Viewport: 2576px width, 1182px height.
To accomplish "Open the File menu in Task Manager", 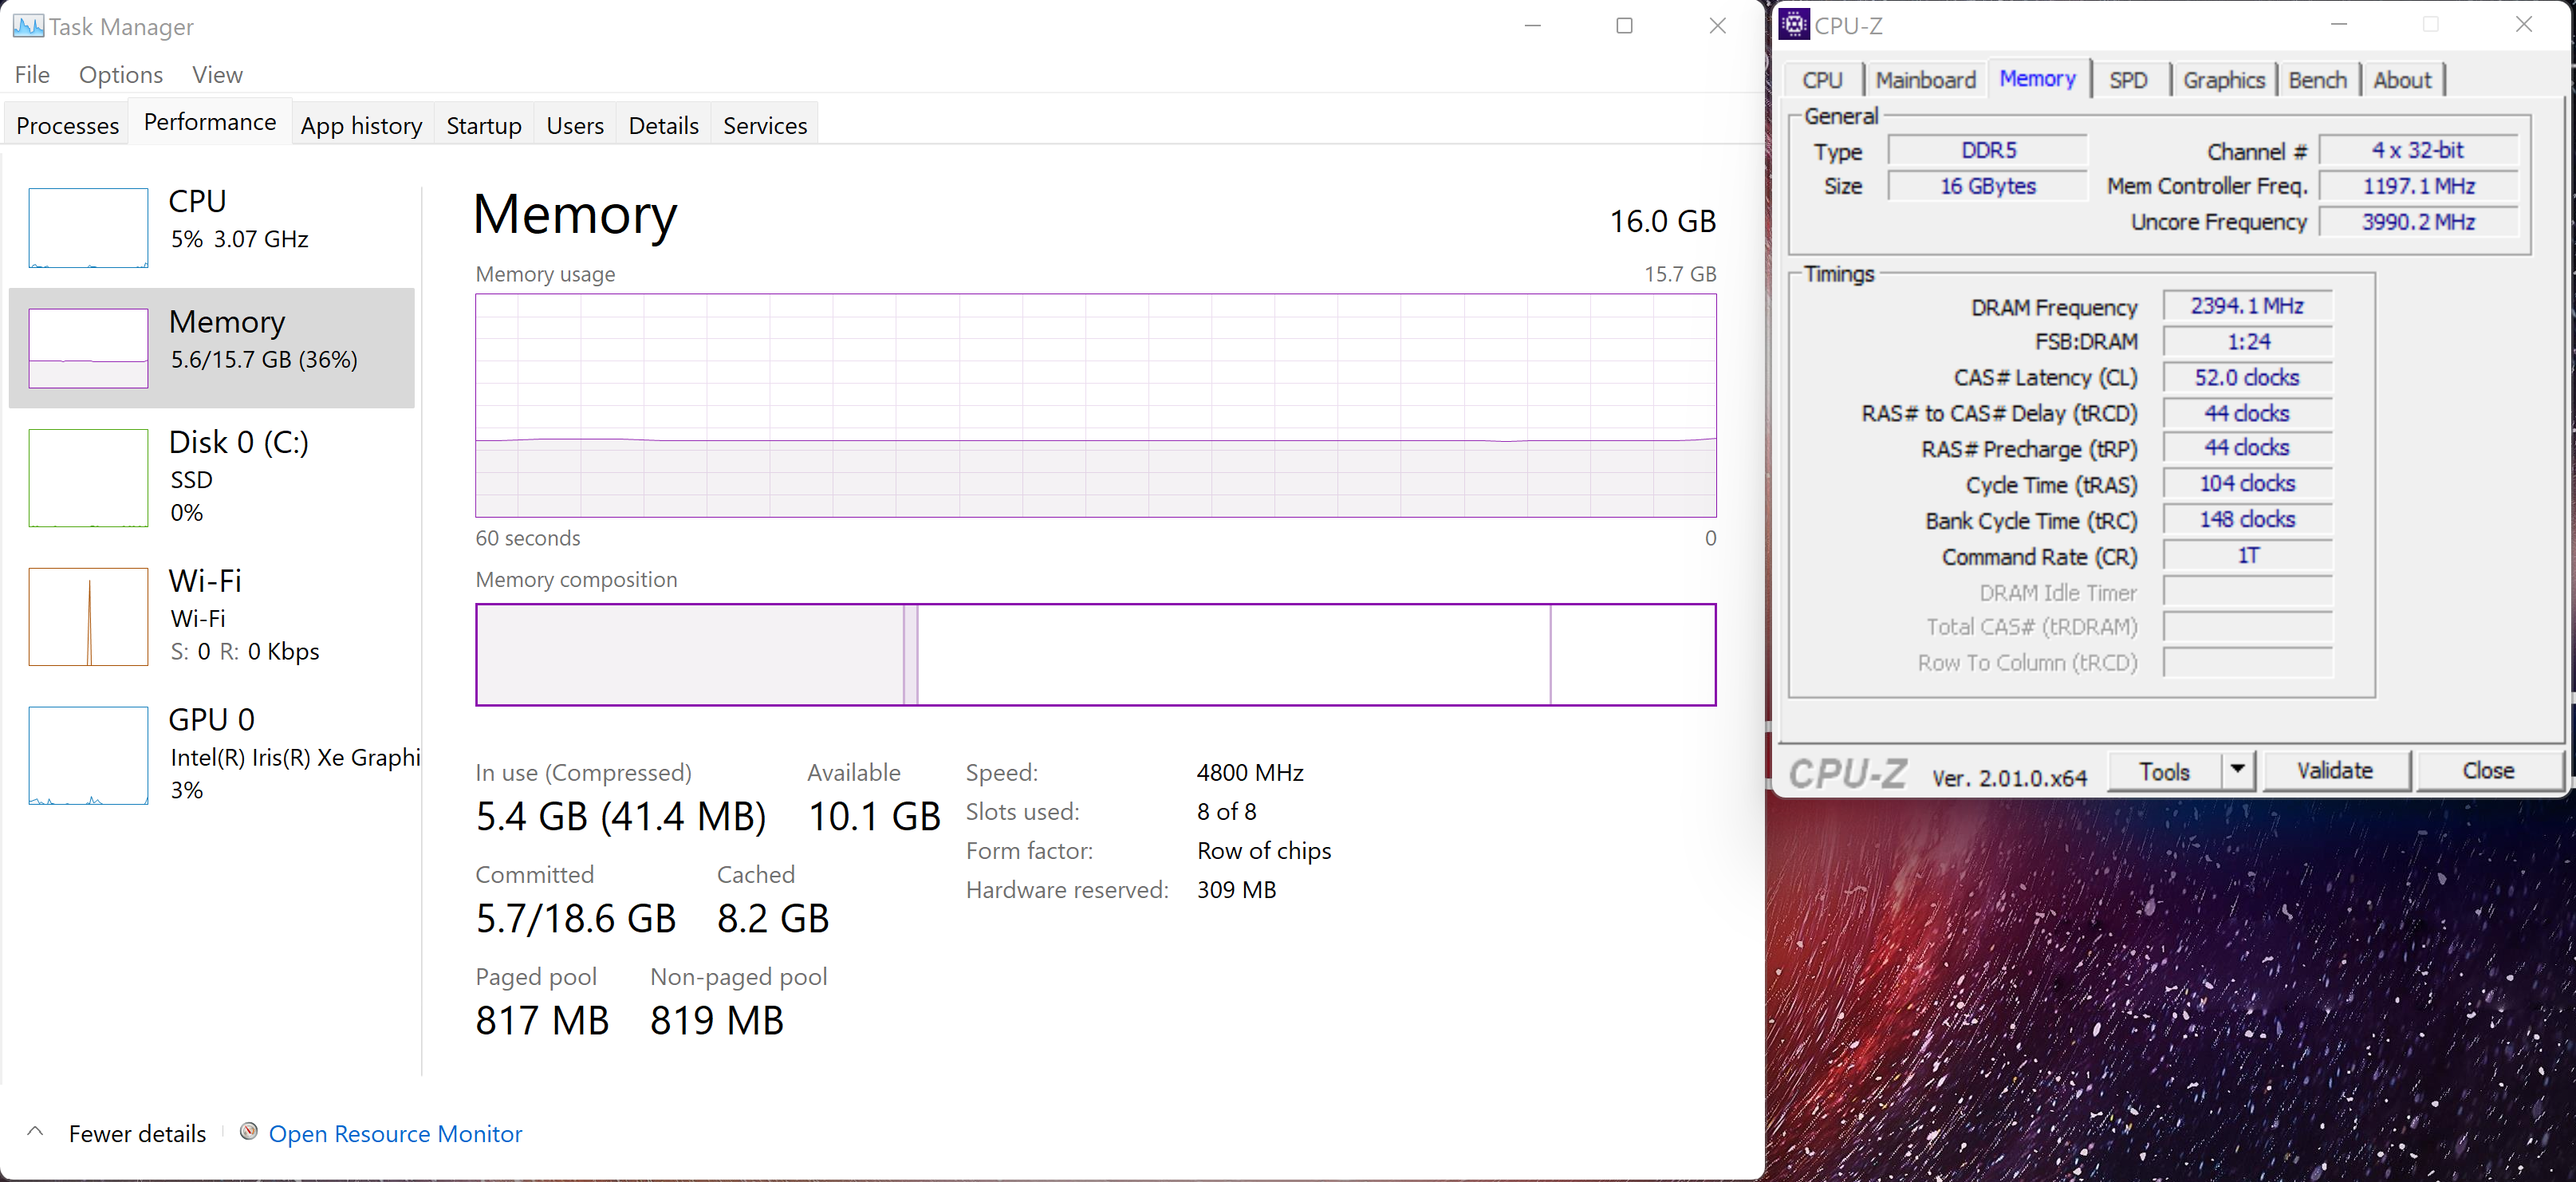I will [32, 75].
